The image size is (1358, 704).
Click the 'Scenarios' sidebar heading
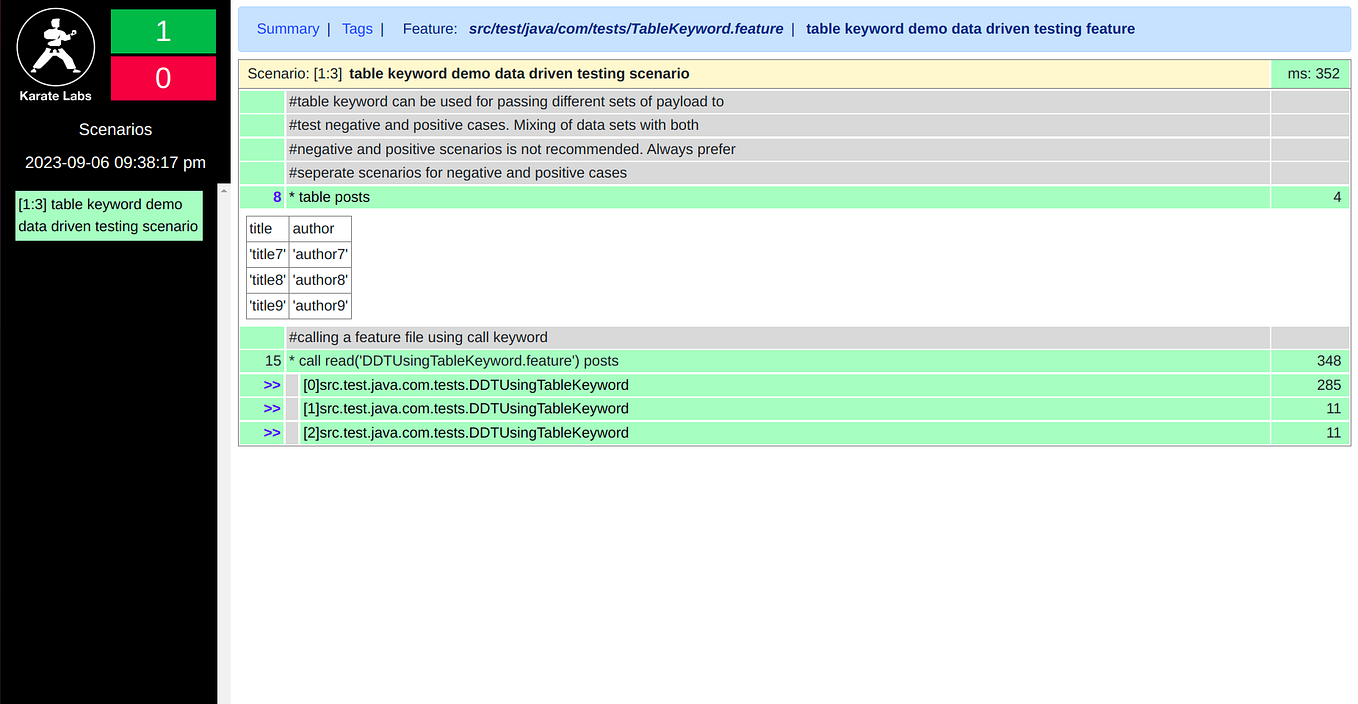[x=115, y=130]
